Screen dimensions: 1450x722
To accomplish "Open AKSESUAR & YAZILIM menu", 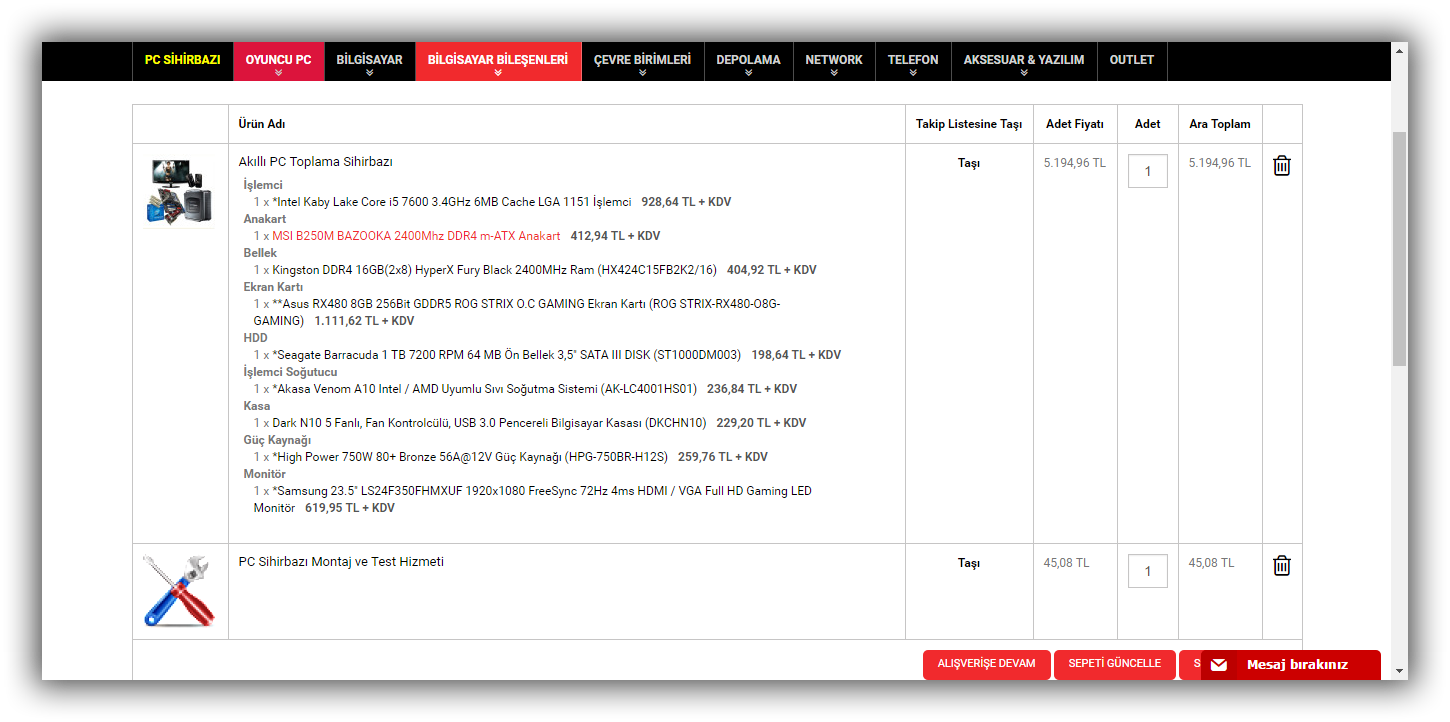I will click(1024, 61).
